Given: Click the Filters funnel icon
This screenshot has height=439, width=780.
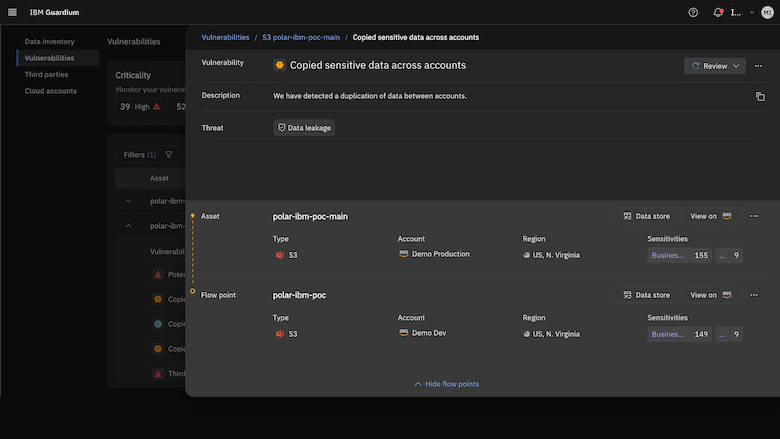Looking at the screenshot, I should coord(169,155).
